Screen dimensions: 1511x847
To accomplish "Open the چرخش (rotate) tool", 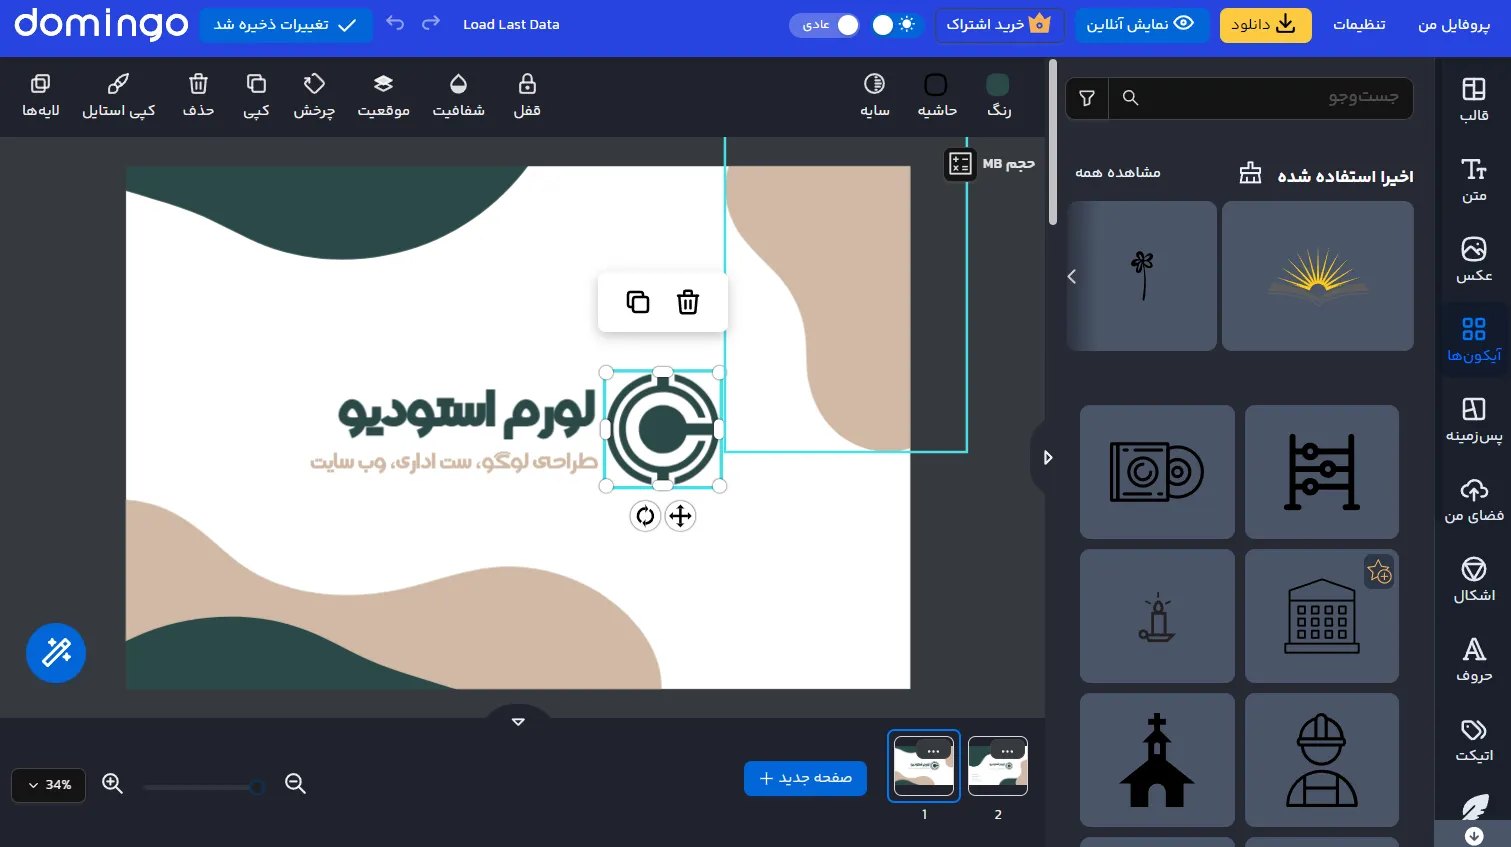I will pyautogui.click(x=314, y=96).
